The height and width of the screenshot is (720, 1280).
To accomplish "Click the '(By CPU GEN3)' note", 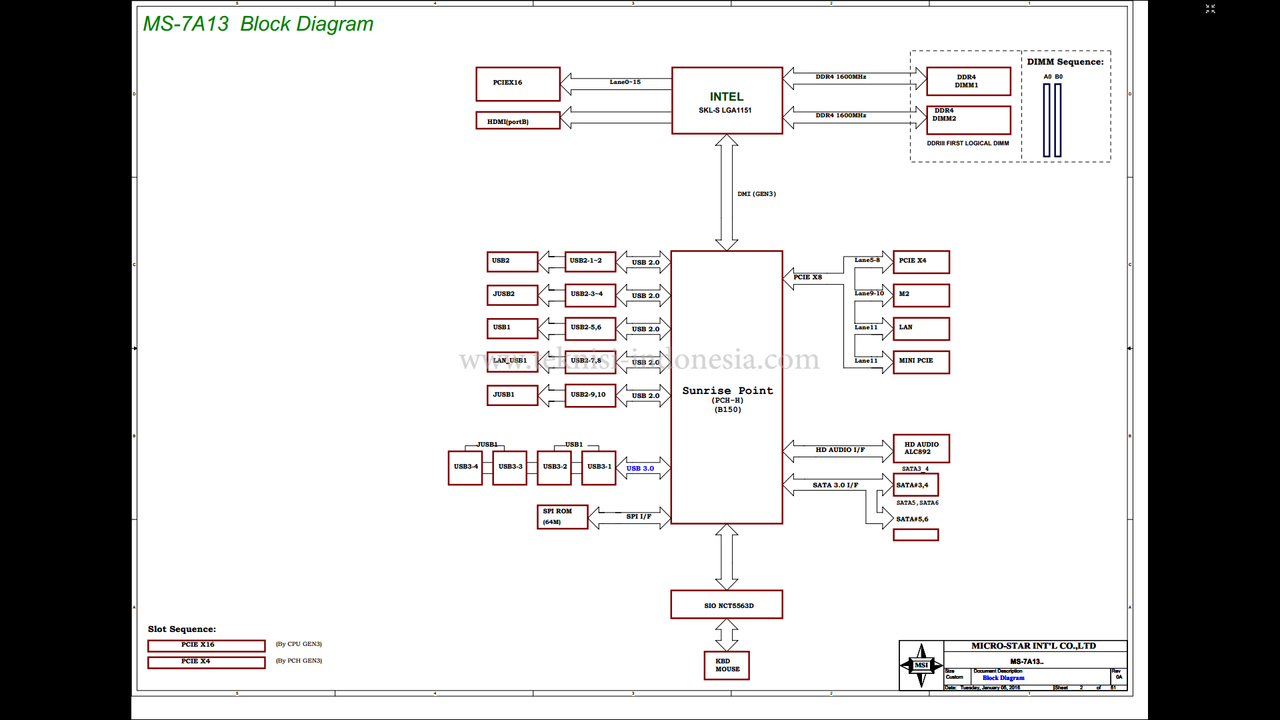I will tap(298, 644).
